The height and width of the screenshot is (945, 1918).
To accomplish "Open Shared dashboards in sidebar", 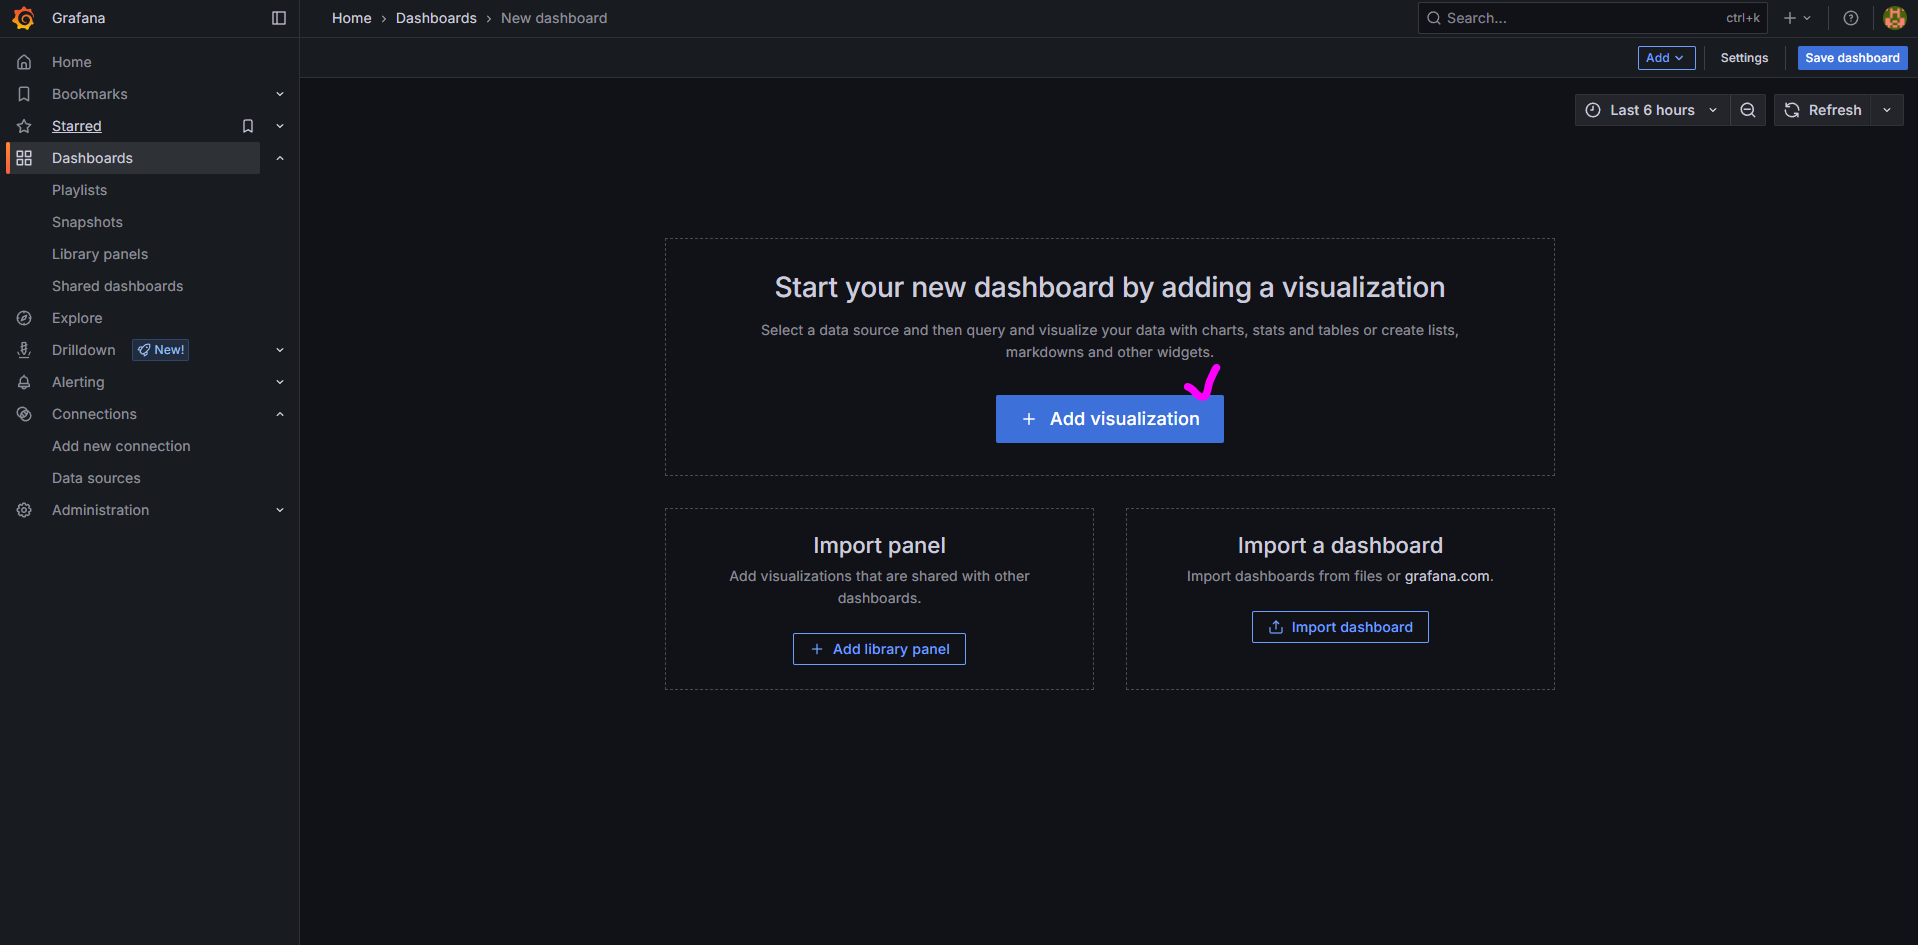I will click(118, 286).
